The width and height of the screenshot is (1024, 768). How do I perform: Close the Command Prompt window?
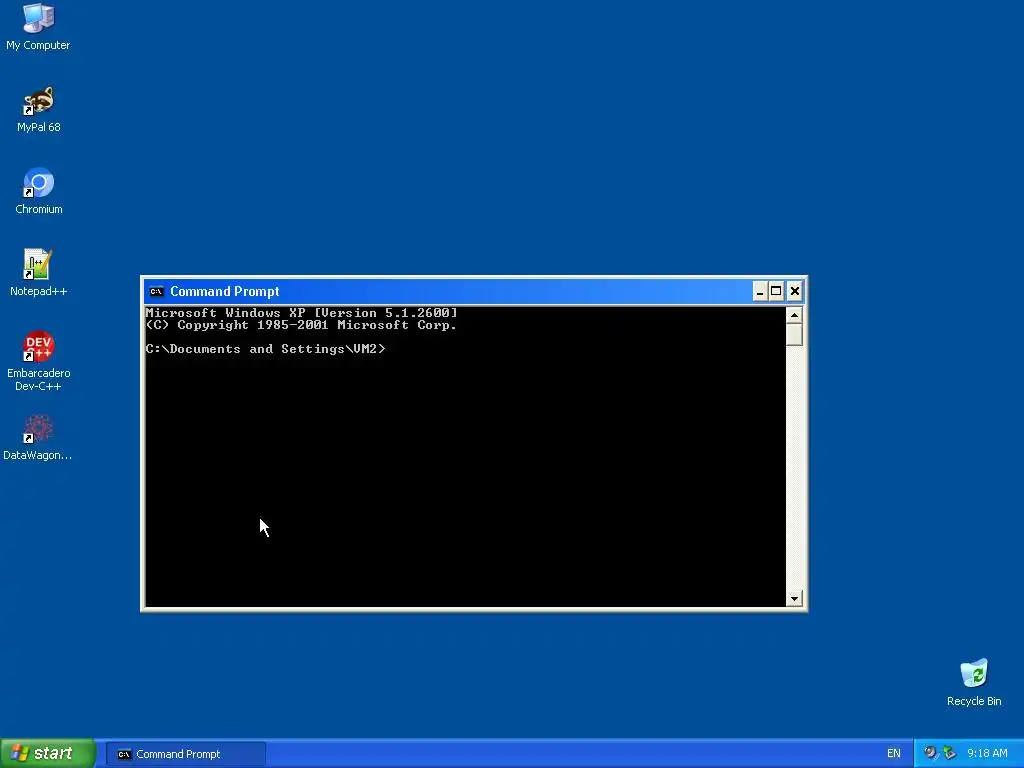tap(795, 291)
